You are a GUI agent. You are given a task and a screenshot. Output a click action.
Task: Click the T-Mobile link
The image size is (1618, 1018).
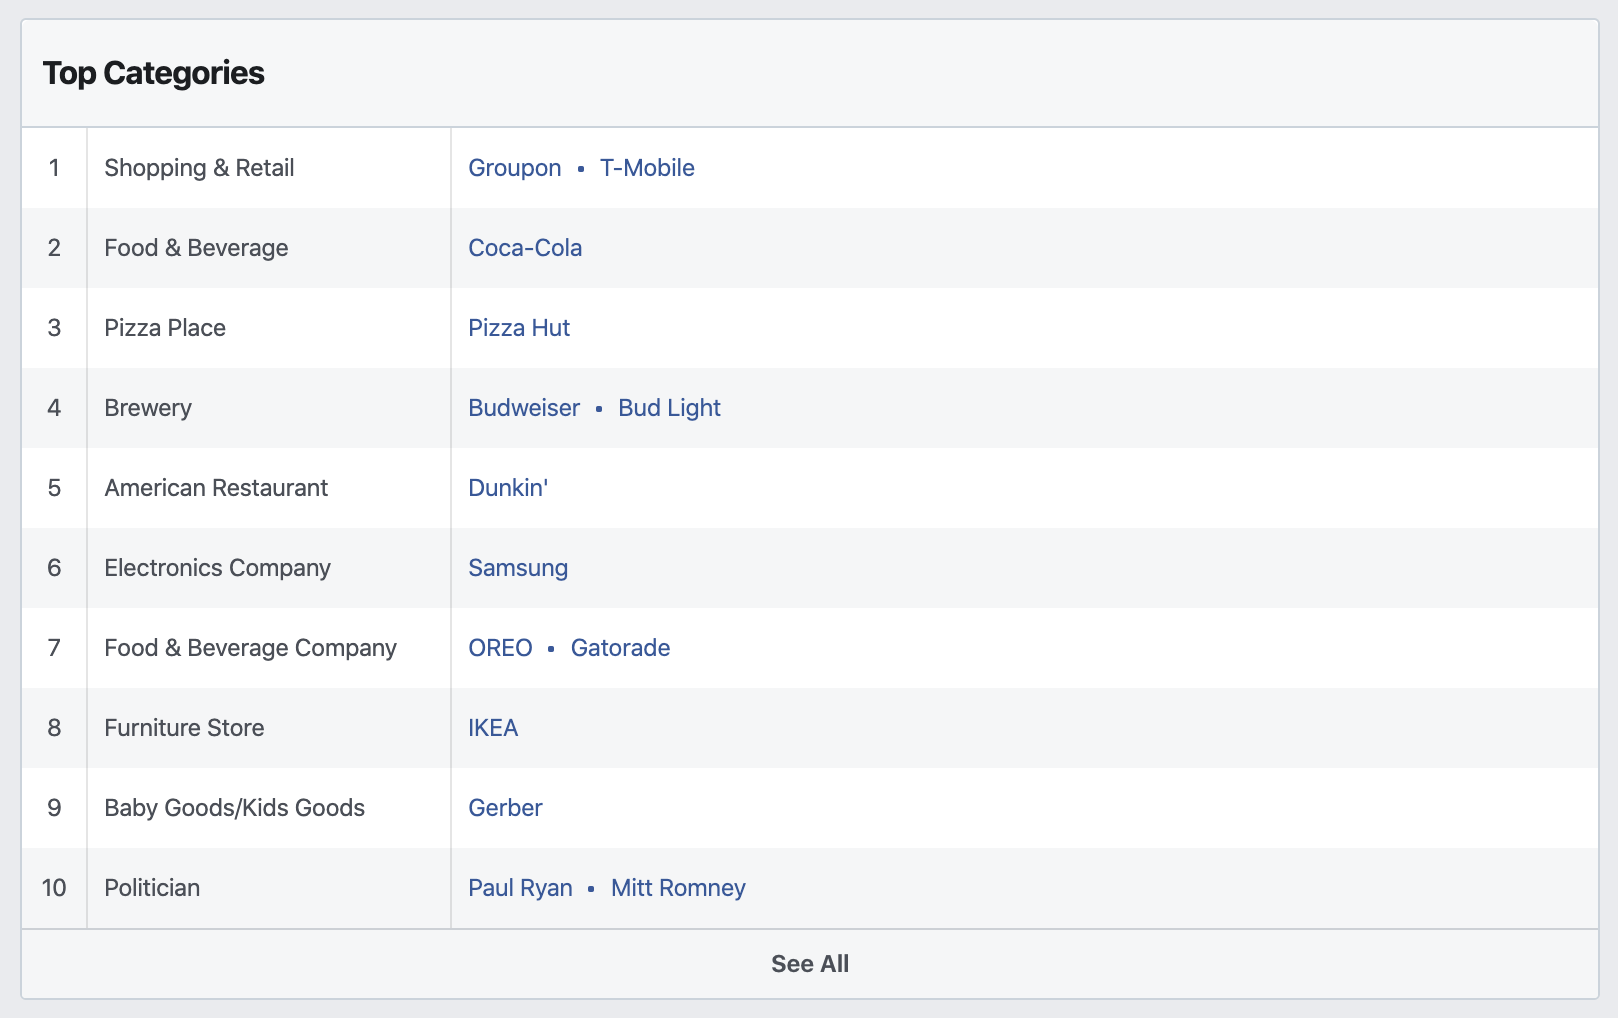click(646, 167)
